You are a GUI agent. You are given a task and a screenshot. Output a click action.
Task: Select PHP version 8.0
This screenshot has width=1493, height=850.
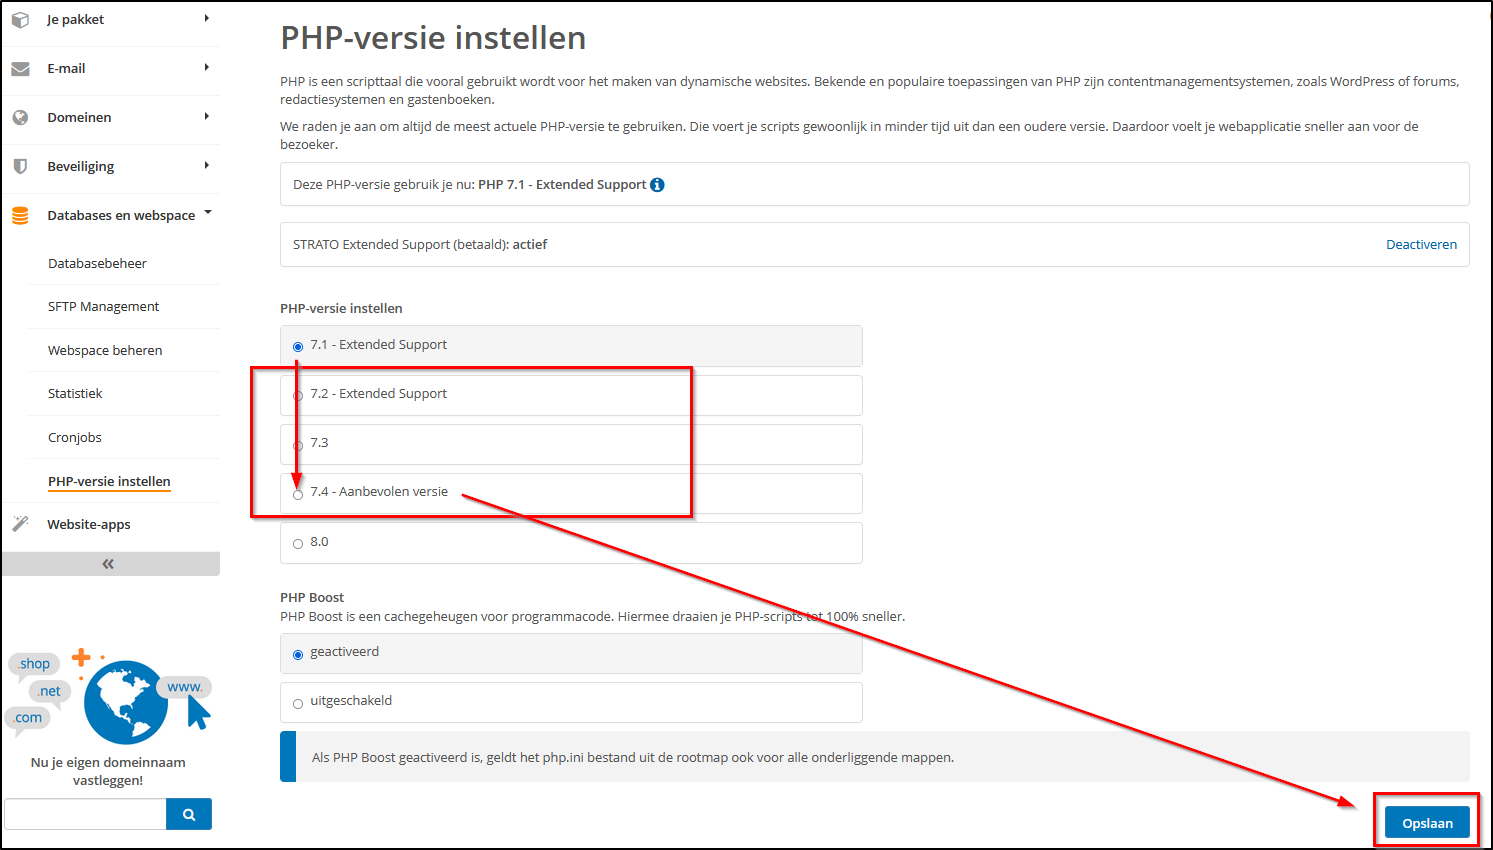pyautogui.click(x=298, y=542)
